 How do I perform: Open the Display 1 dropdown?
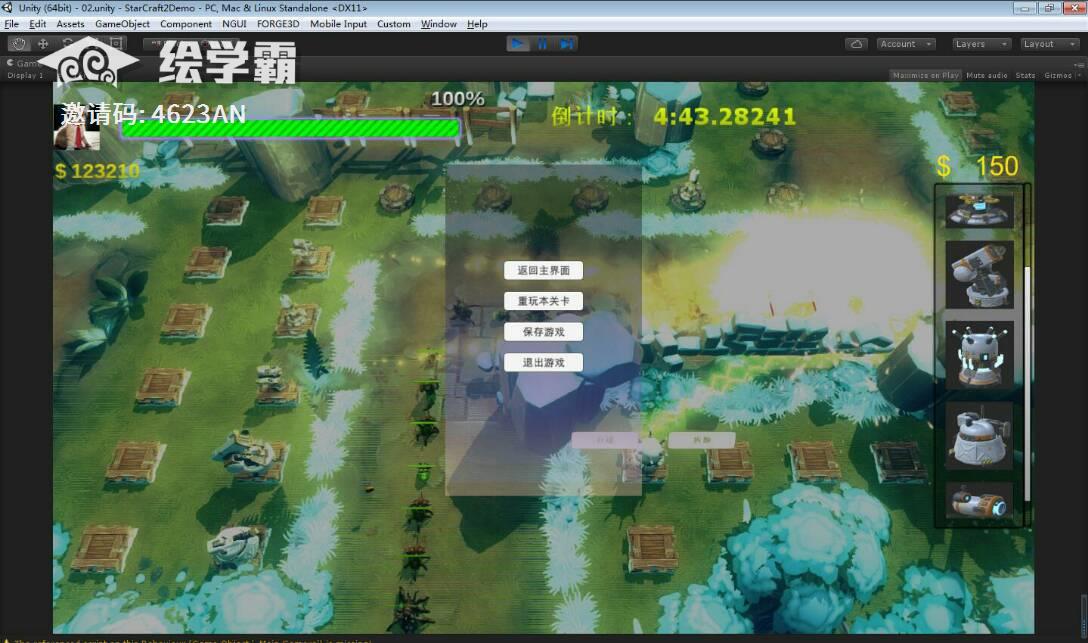point(25,75)
